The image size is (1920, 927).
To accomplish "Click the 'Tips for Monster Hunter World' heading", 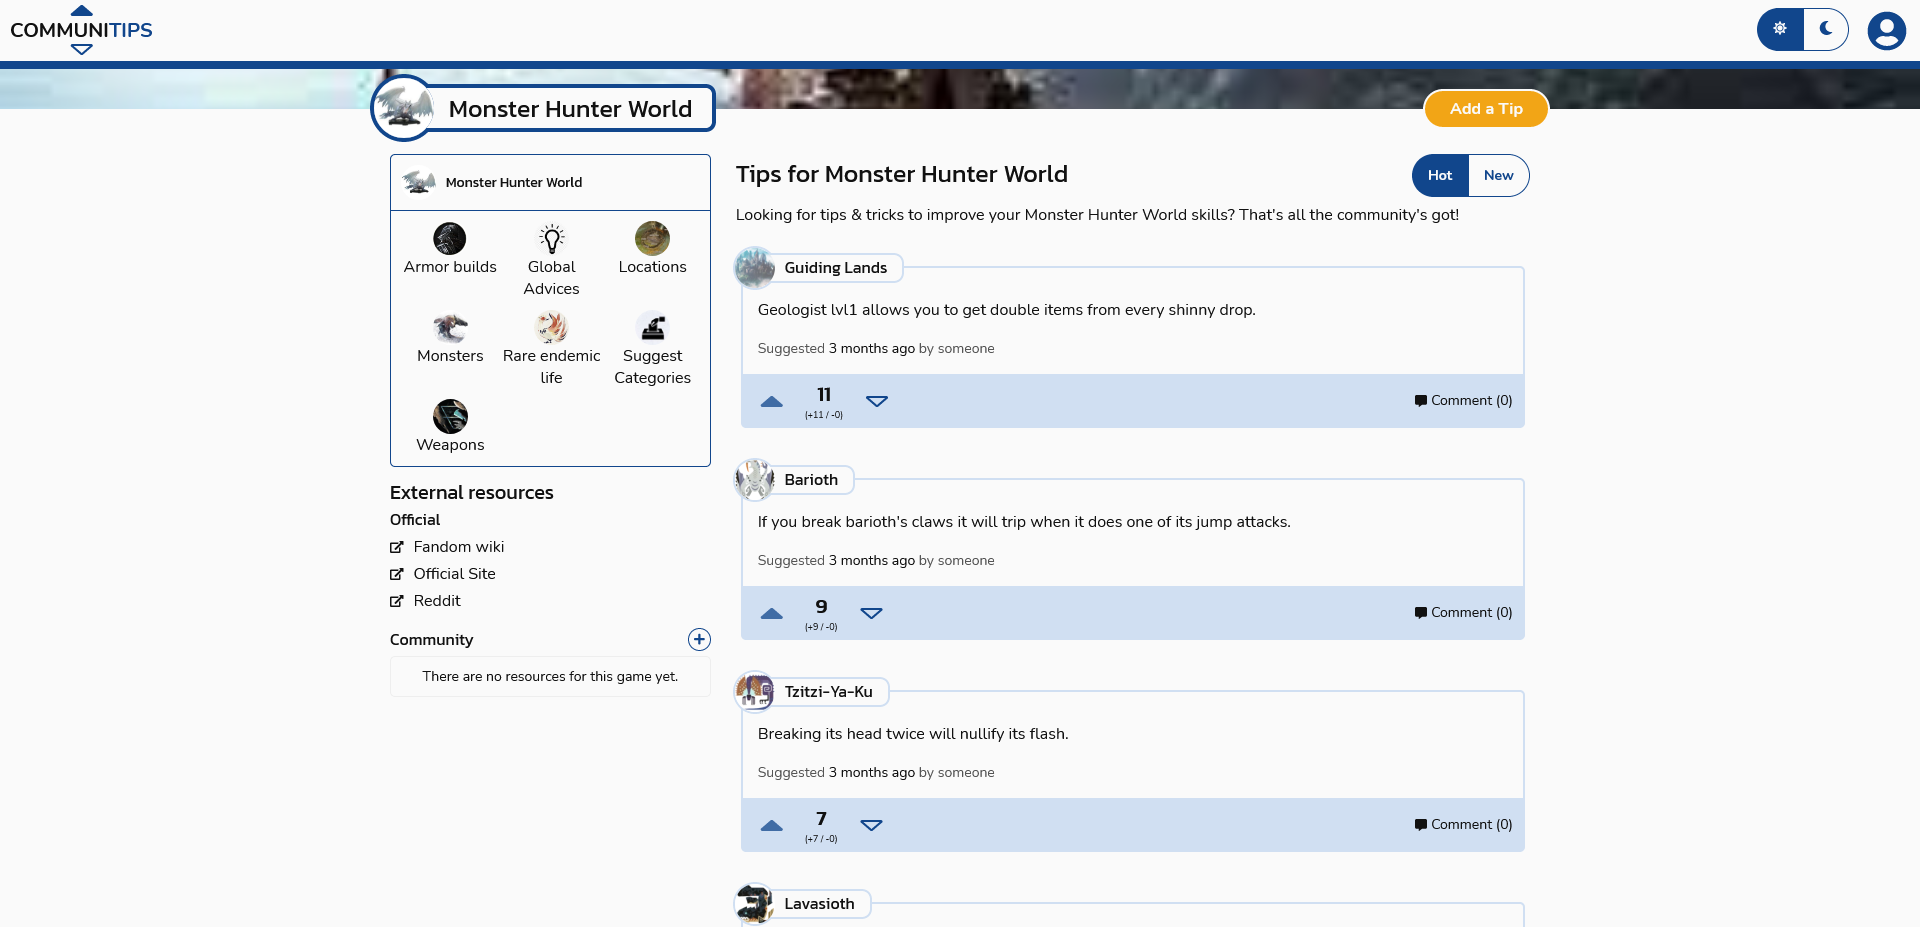I will pyautogui.click(x=902, y=174).
